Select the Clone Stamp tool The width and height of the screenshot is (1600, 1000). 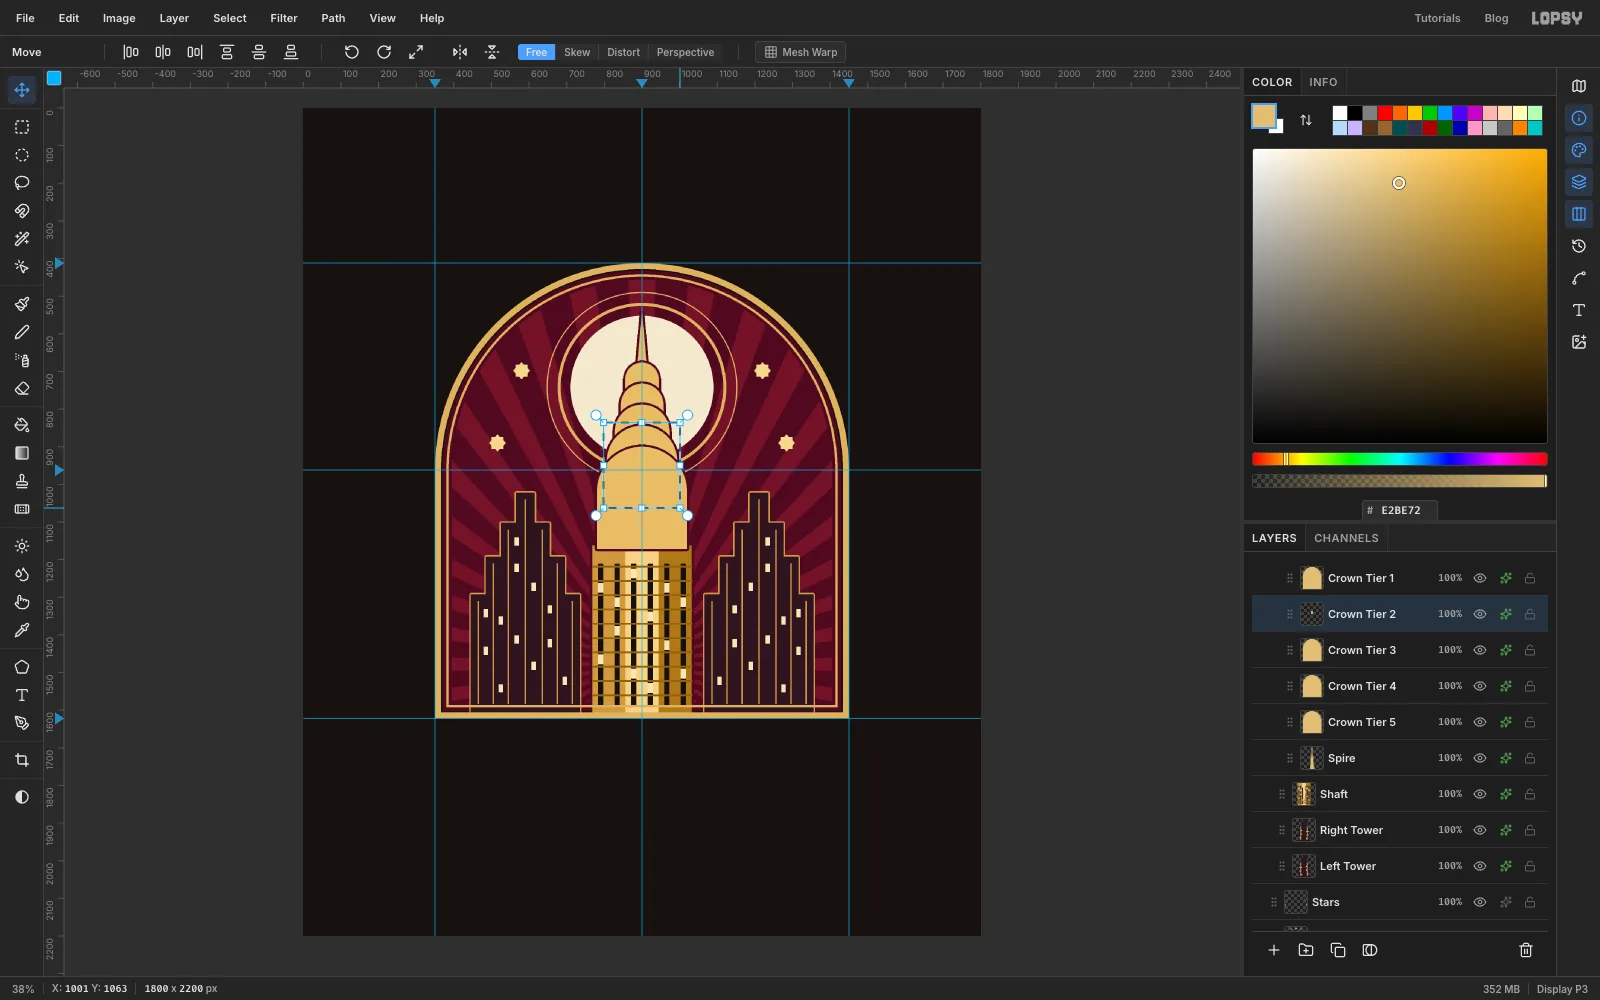(22, 481)
